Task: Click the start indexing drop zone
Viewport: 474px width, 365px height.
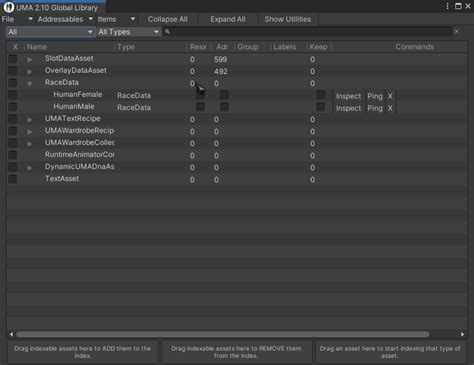Action: [390, 352]
